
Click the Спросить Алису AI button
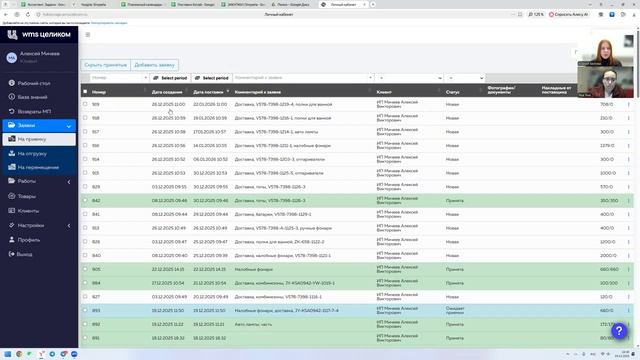click(568, 14)
